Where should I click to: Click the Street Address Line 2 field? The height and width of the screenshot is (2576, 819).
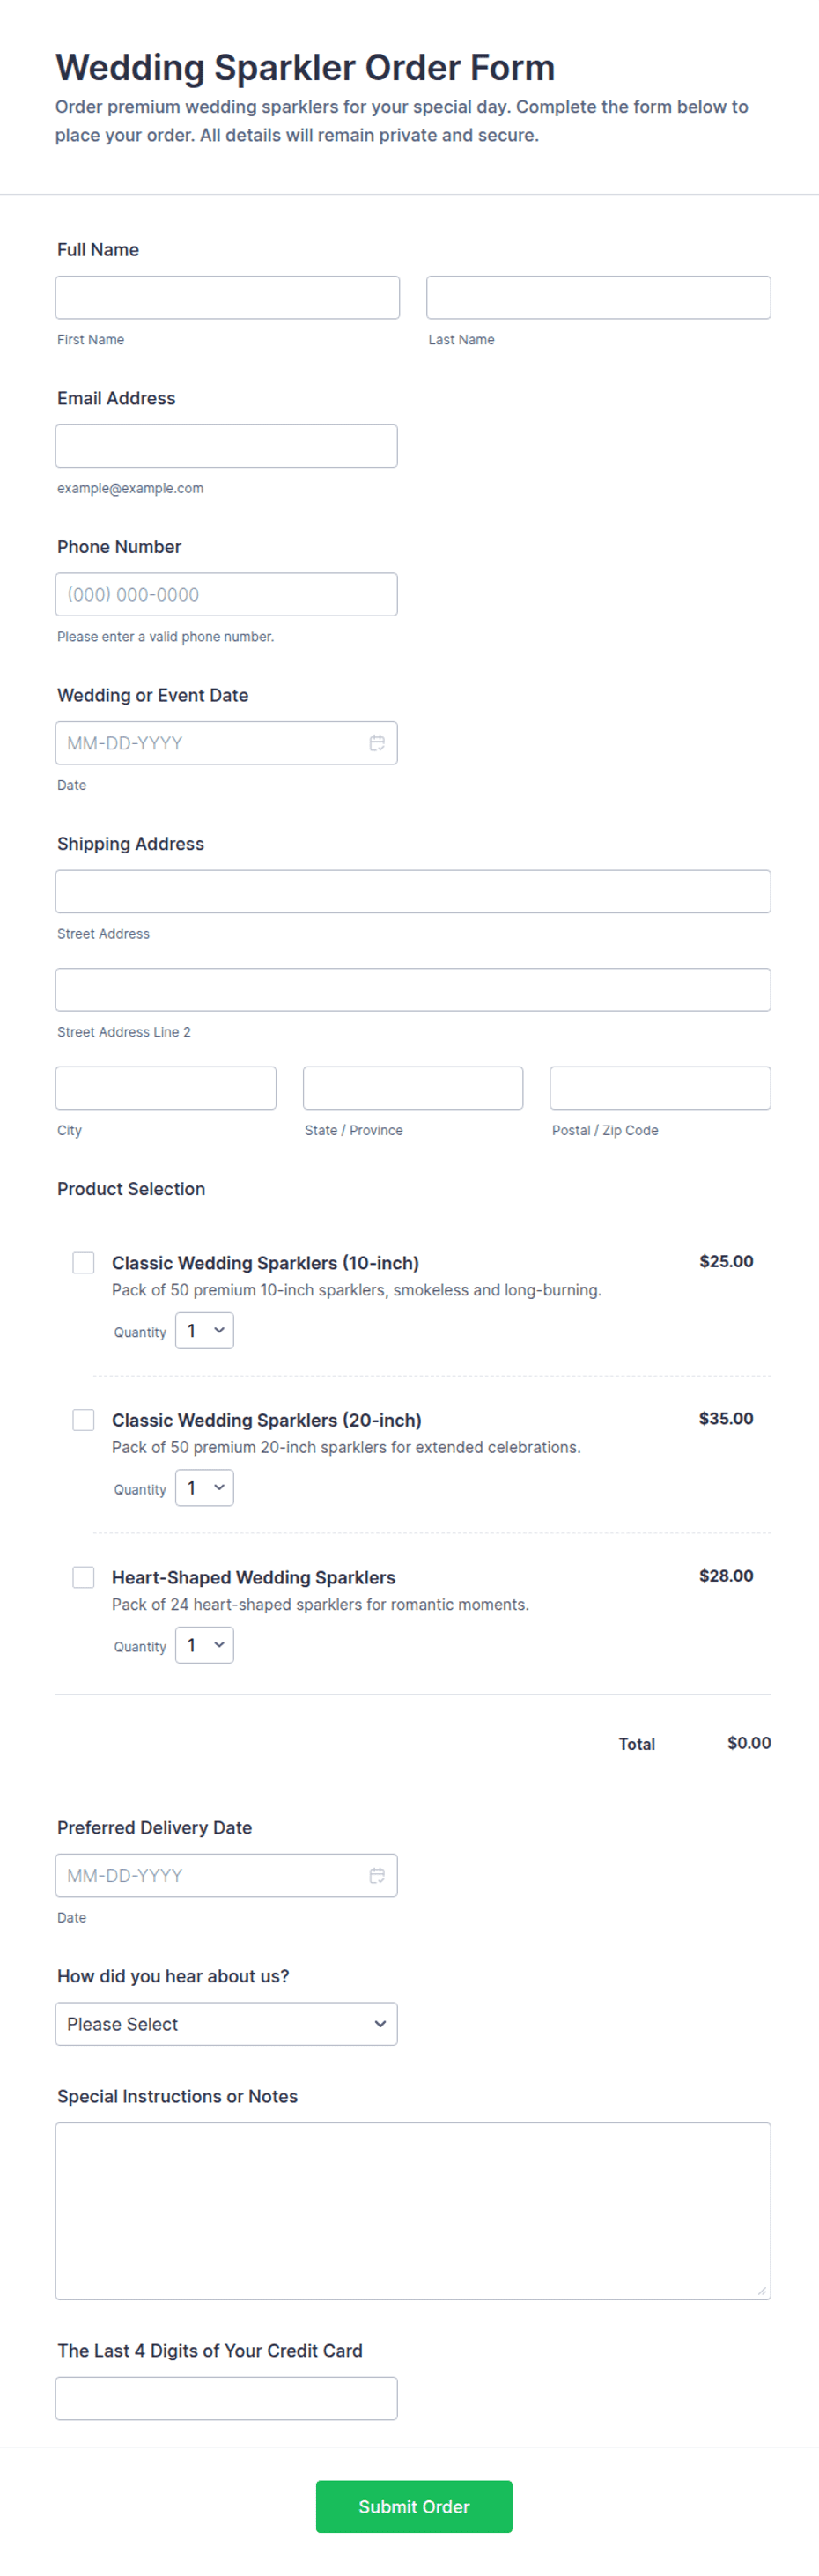tap(413, 989)
